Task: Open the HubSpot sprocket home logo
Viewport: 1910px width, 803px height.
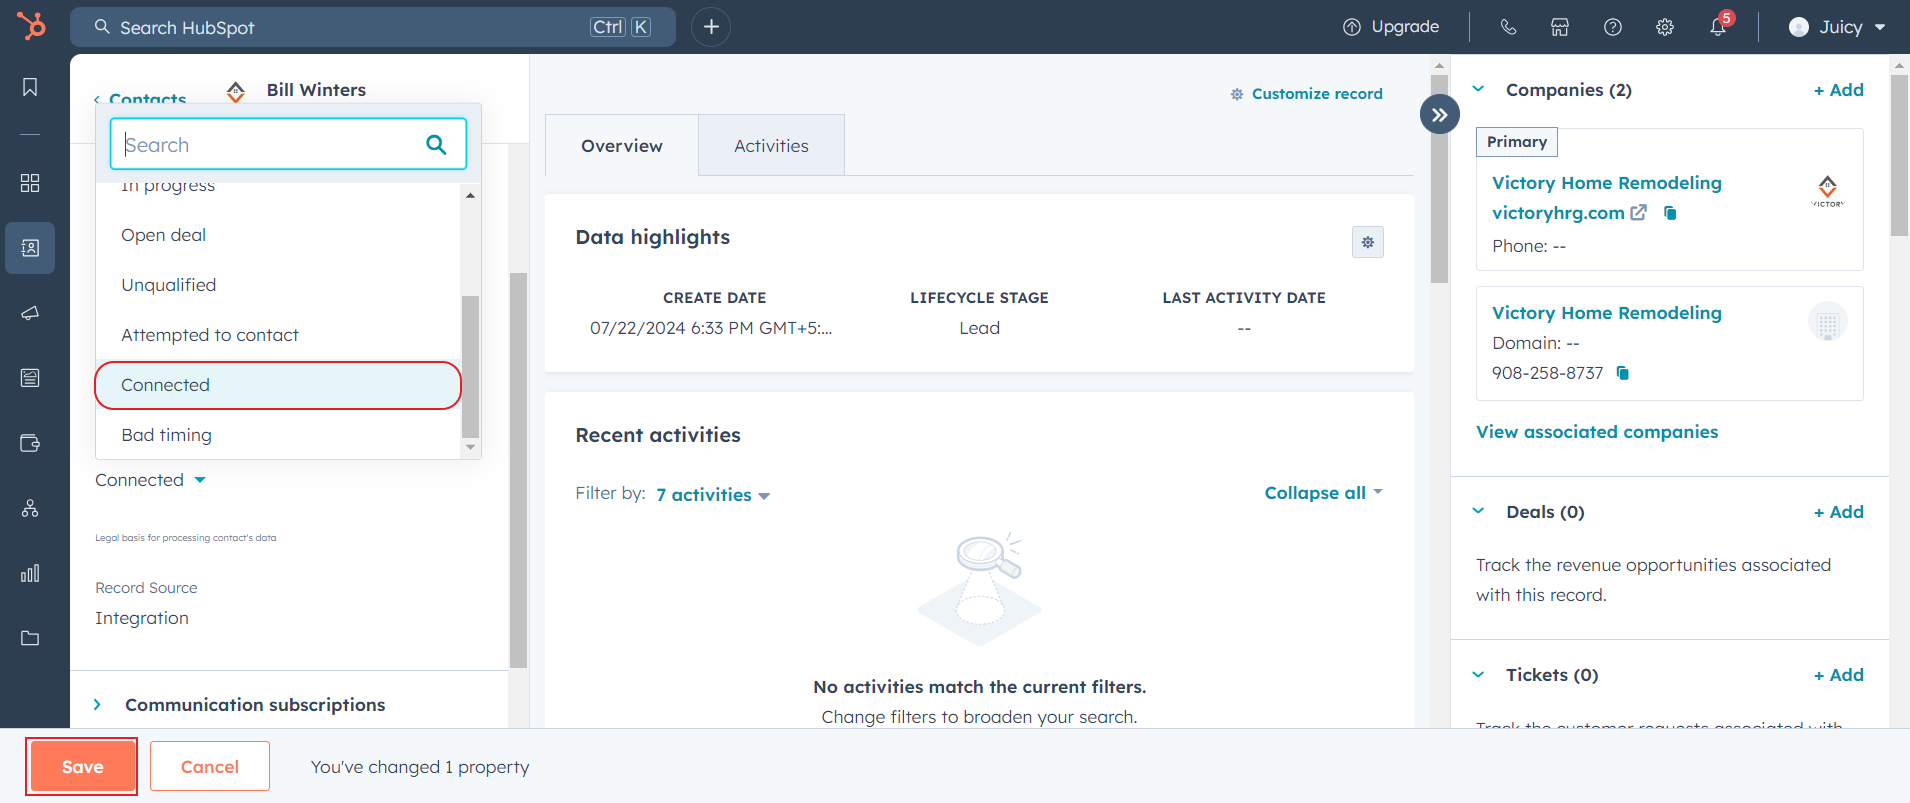Action: (31, 26)
